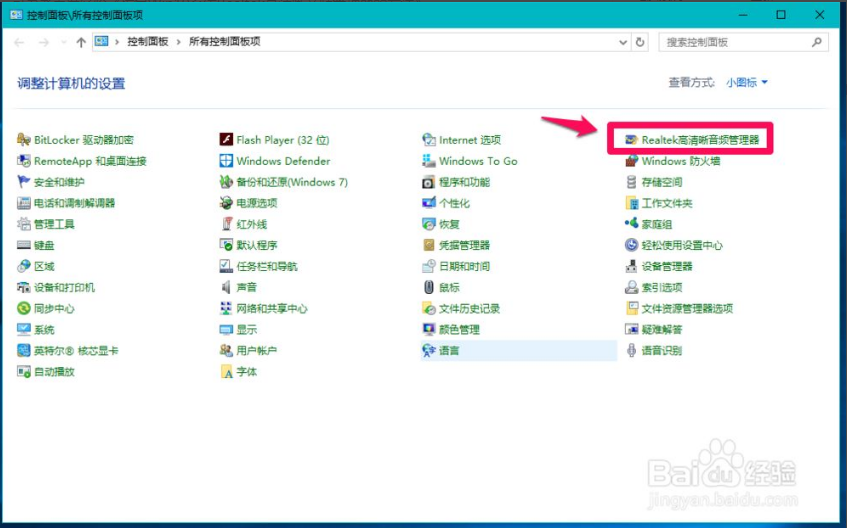Expand the chevron after 控制面板 breadcrumb
The height and width of the screenshot is (528, 847).
[x=179, y=42]
